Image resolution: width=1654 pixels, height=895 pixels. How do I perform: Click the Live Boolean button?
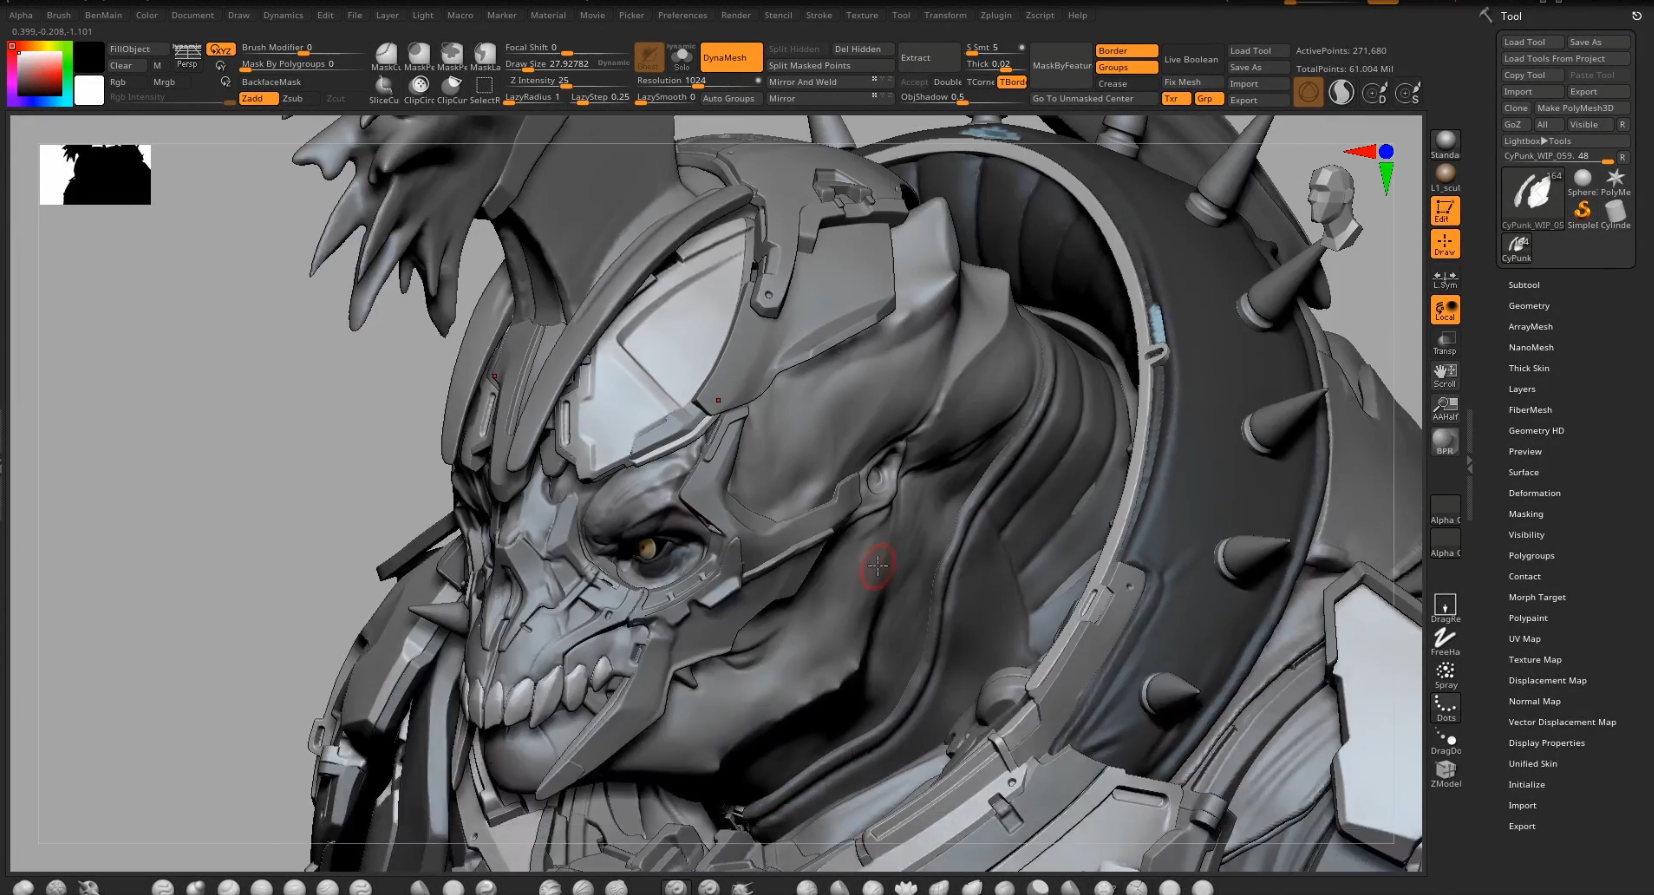[1191, 59]
